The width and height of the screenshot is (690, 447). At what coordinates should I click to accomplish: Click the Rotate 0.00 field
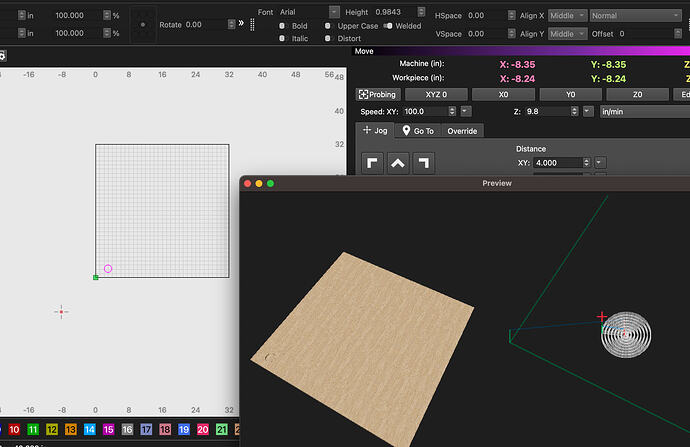tap(206, 25)
